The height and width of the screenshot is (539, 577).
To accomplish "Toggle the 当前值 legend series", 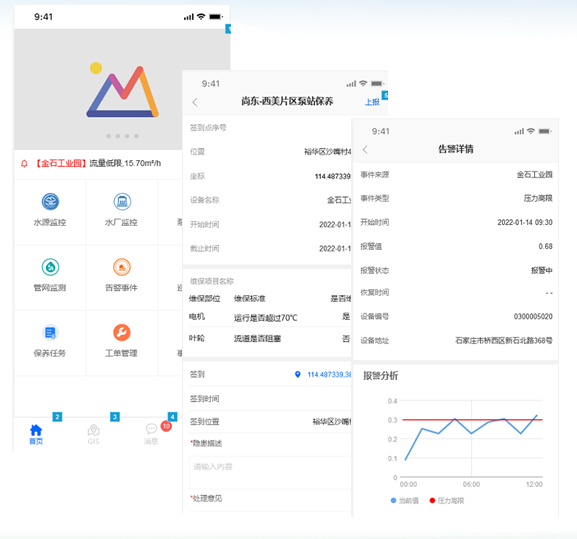I will (404, 500).
